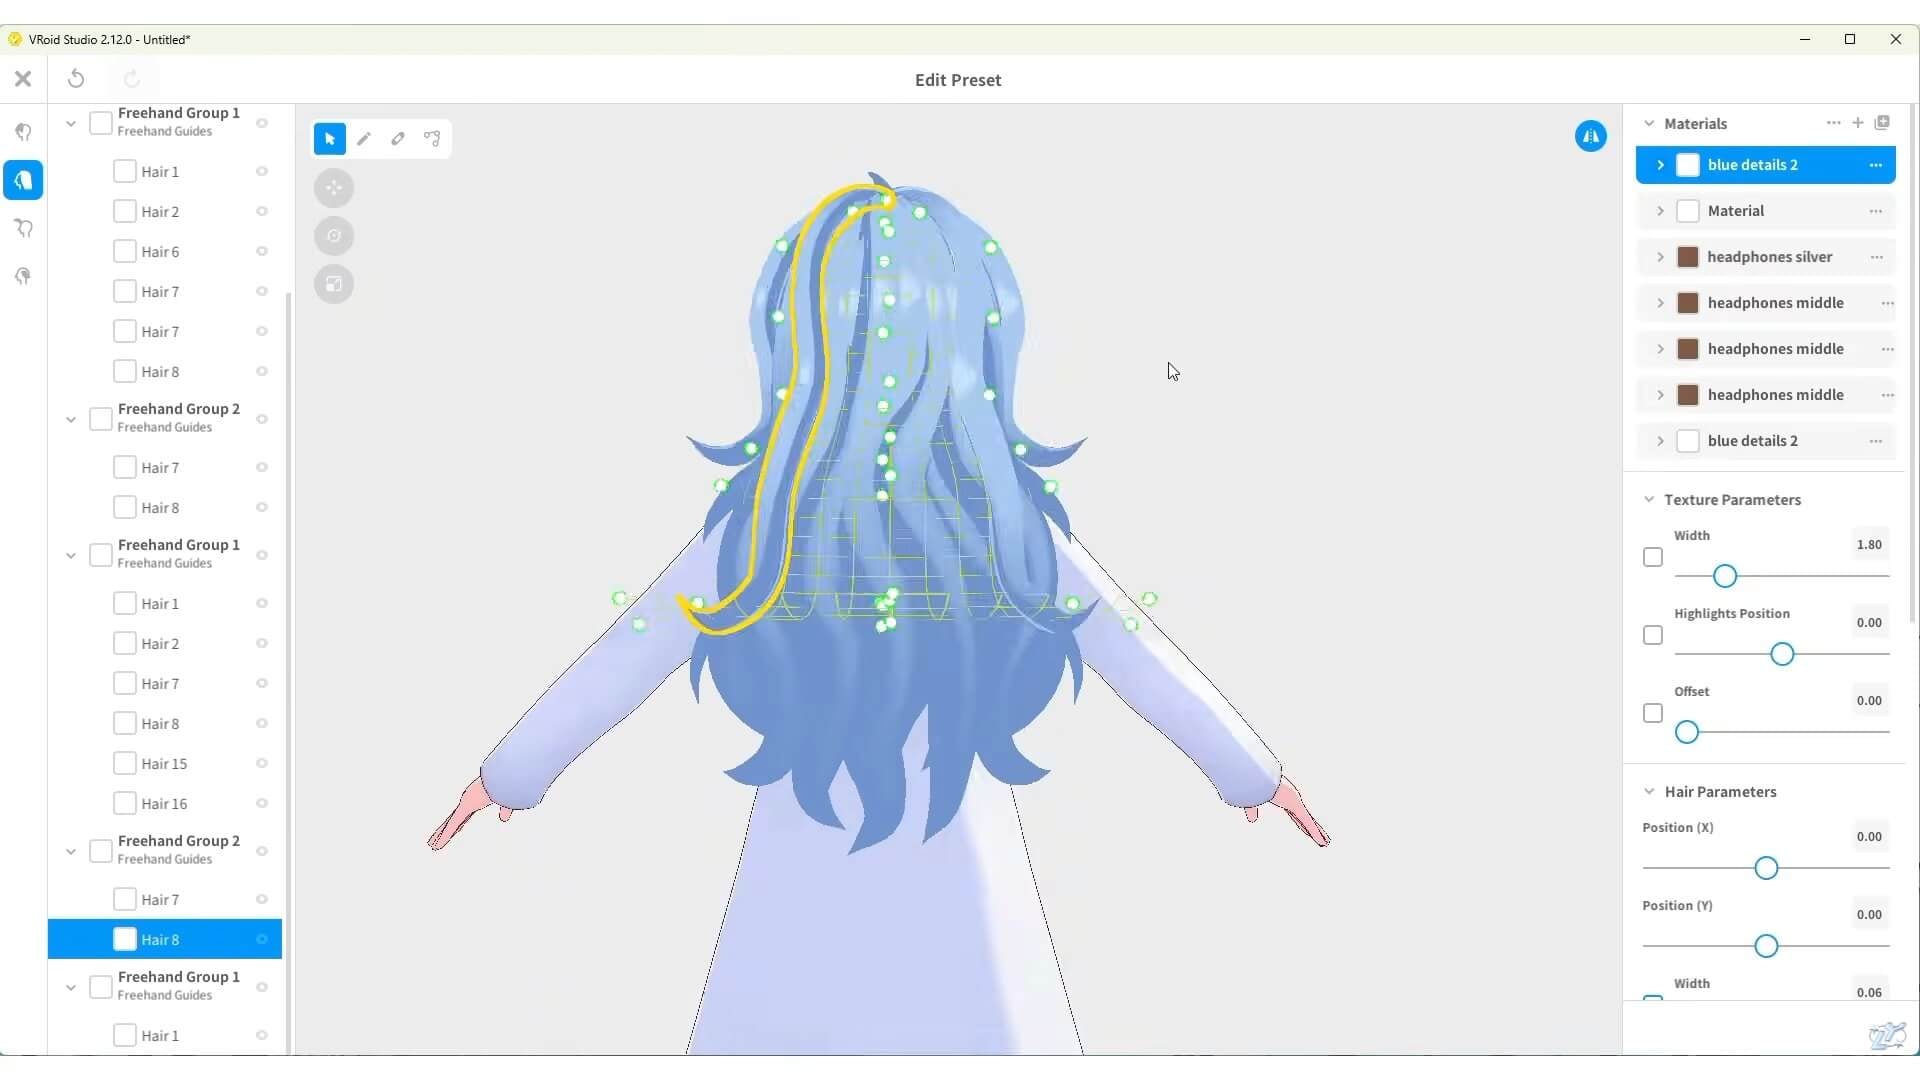The height and width of the screenshot is (1080, 1920).
Task: Add a new material with plus icon
Action: pos(1858,123)
